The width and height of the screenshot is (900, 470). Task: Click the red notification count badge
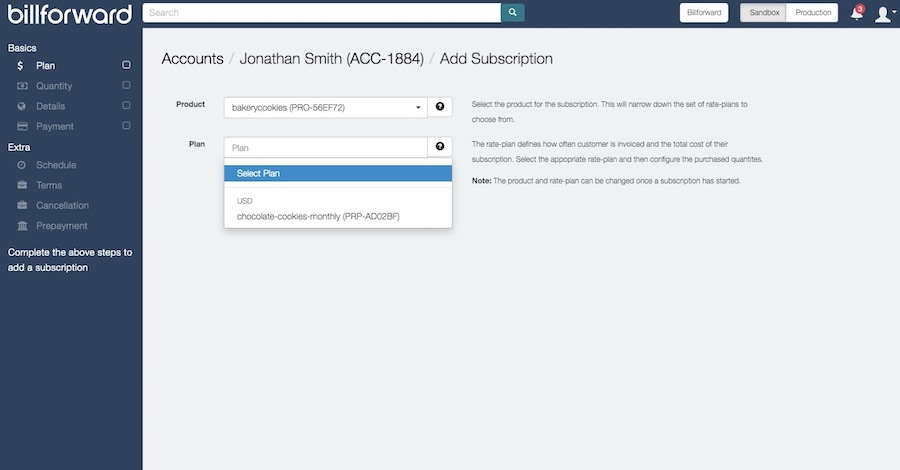[x=860, y=9]
